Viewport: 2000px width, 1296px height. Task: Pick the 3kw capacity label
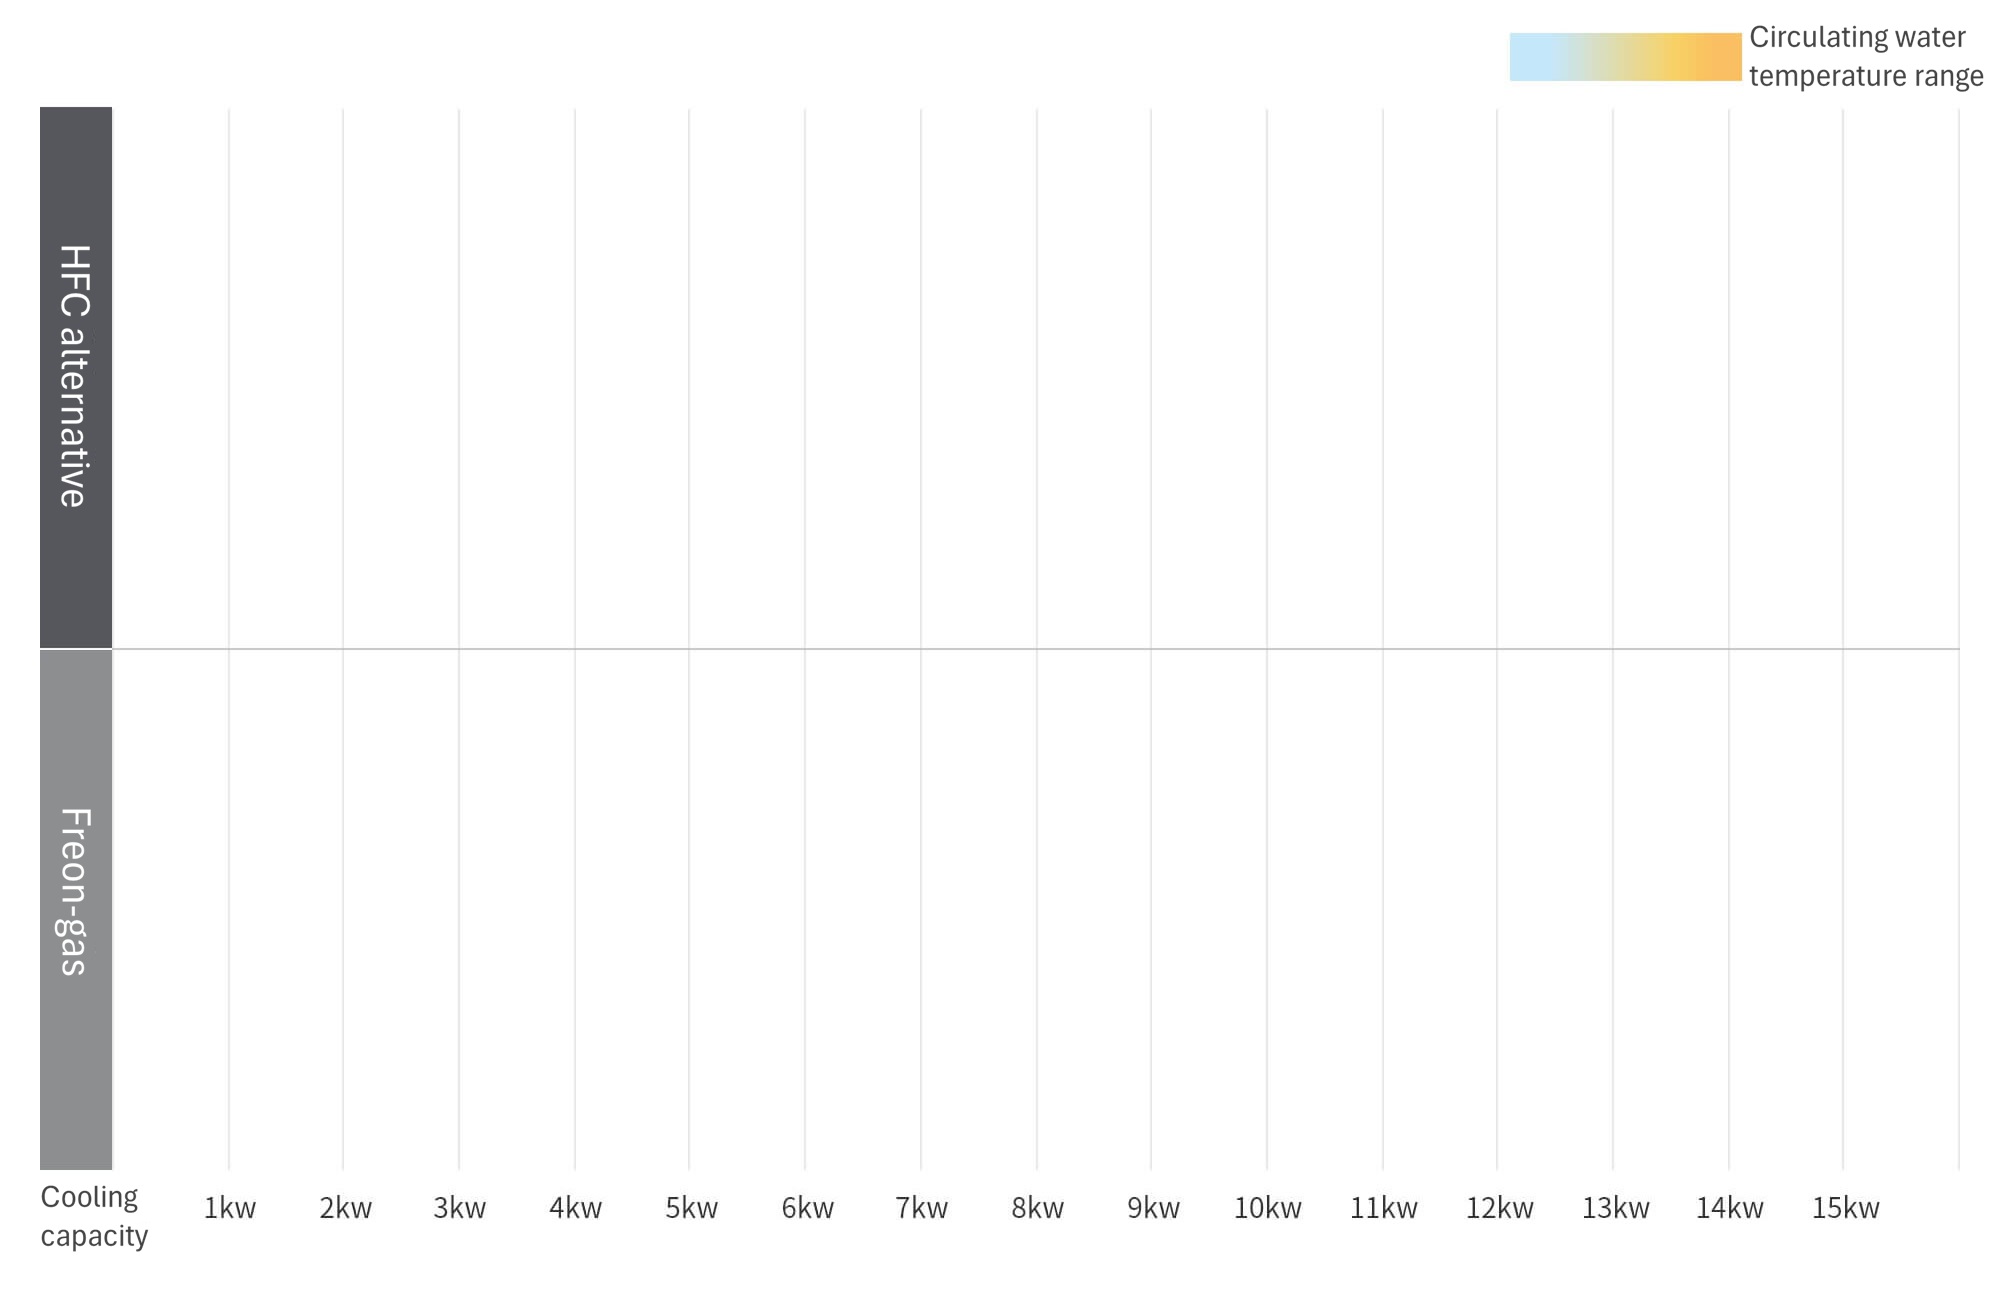click(x=460, y=1208)
